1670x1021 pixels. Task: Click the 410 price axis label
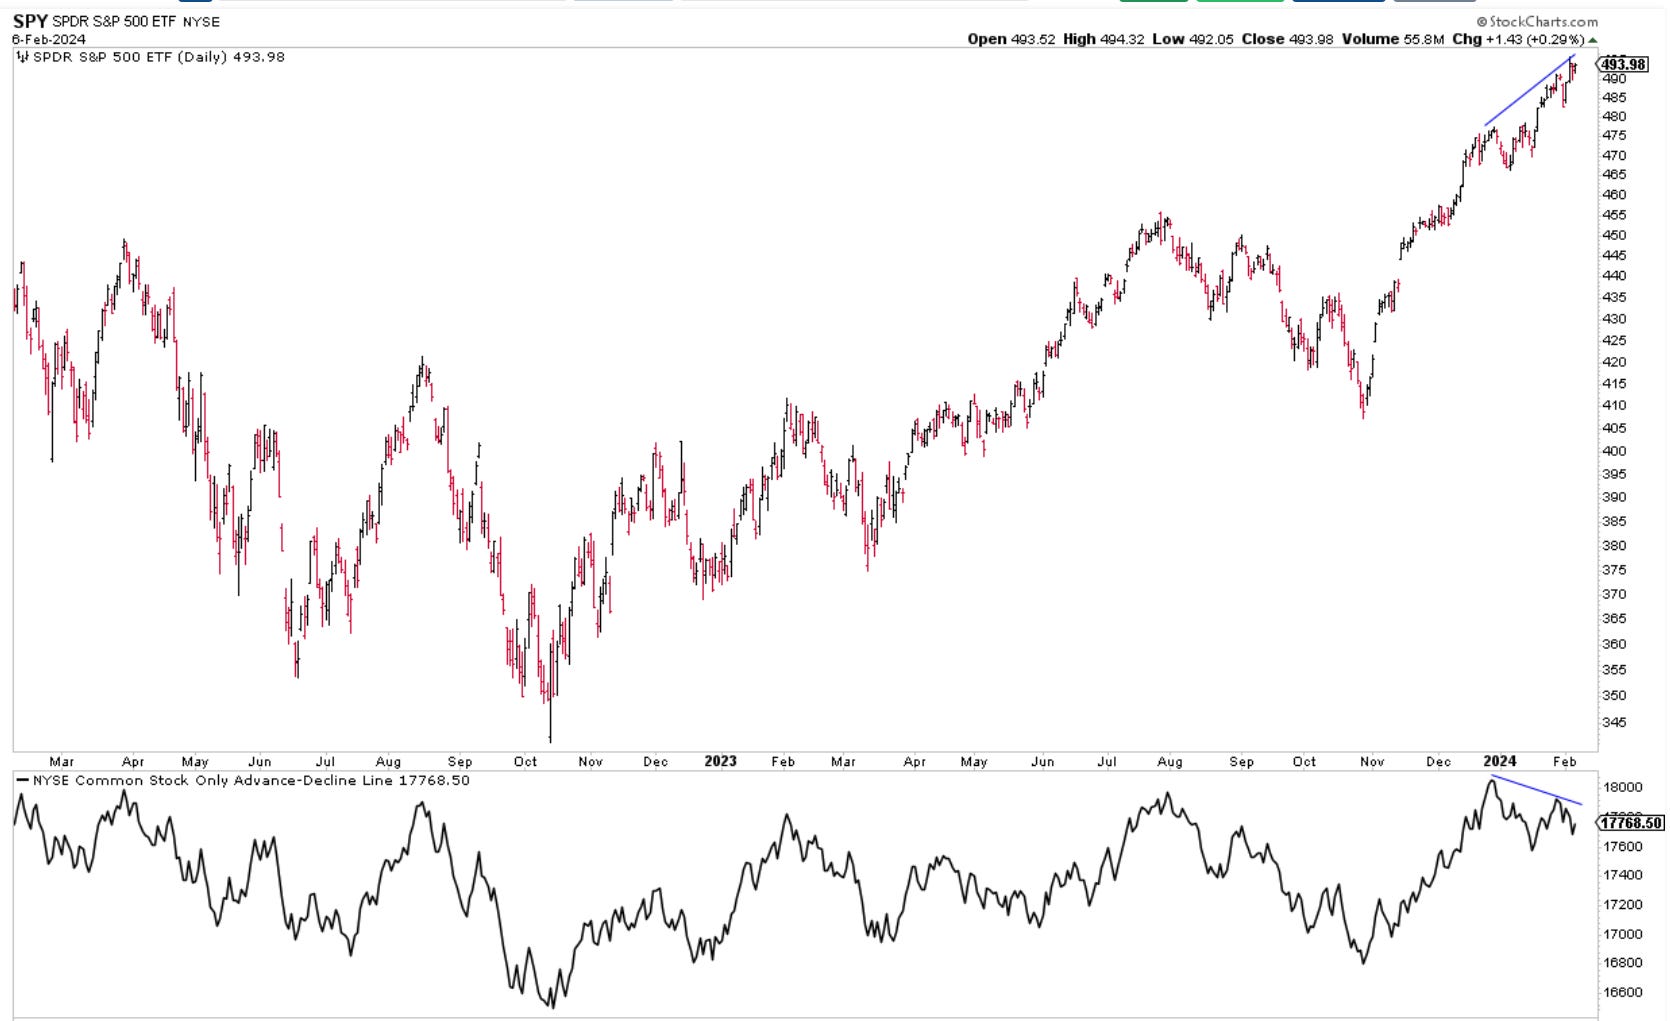coord(1614,406)
